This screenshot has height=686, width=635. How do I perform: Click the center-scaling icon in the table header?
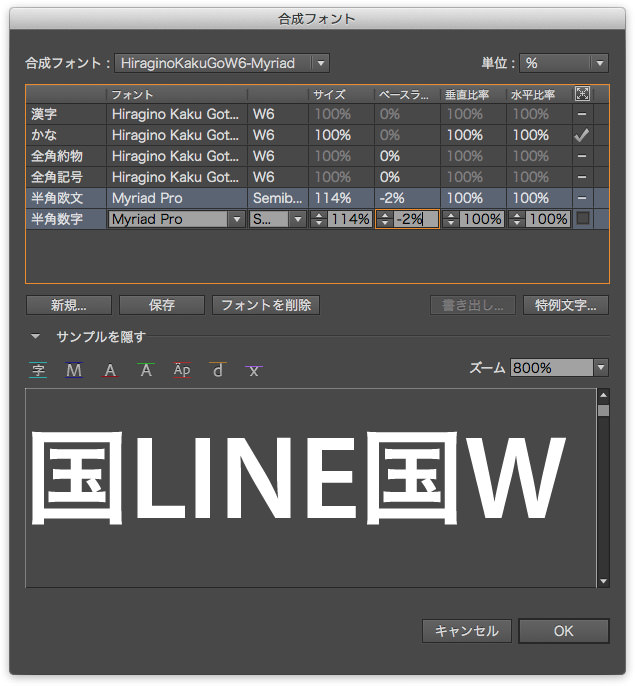coord(582,94)
